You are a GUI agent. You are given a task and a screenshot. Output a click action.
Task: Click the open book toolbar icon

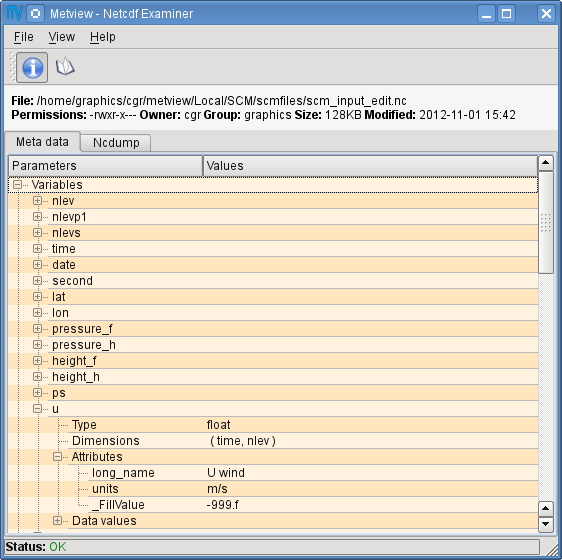click(65, 67)
